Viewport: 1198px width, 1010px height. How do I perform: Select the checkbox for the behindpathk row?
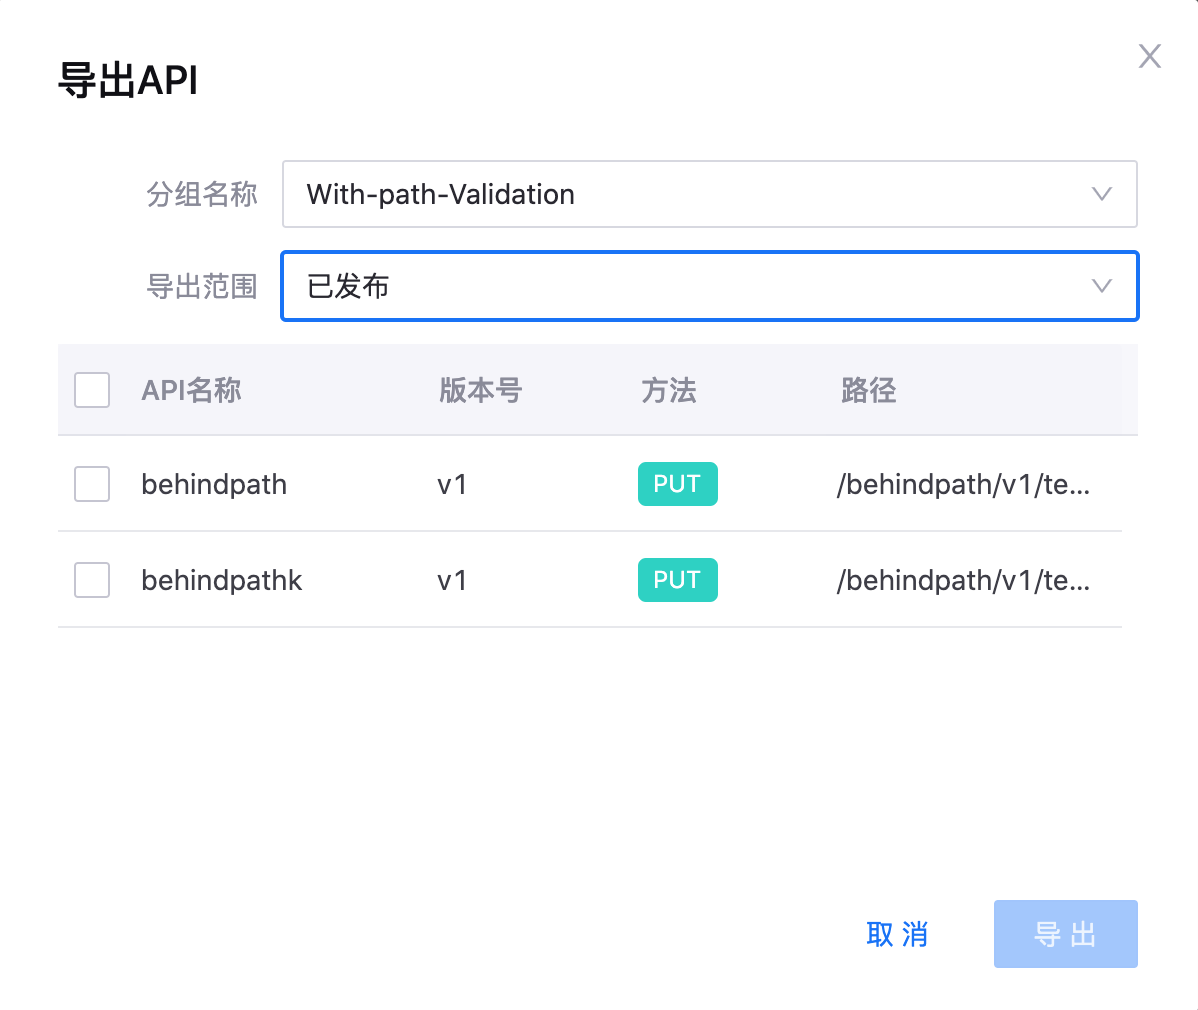click(x=92, y=580)
